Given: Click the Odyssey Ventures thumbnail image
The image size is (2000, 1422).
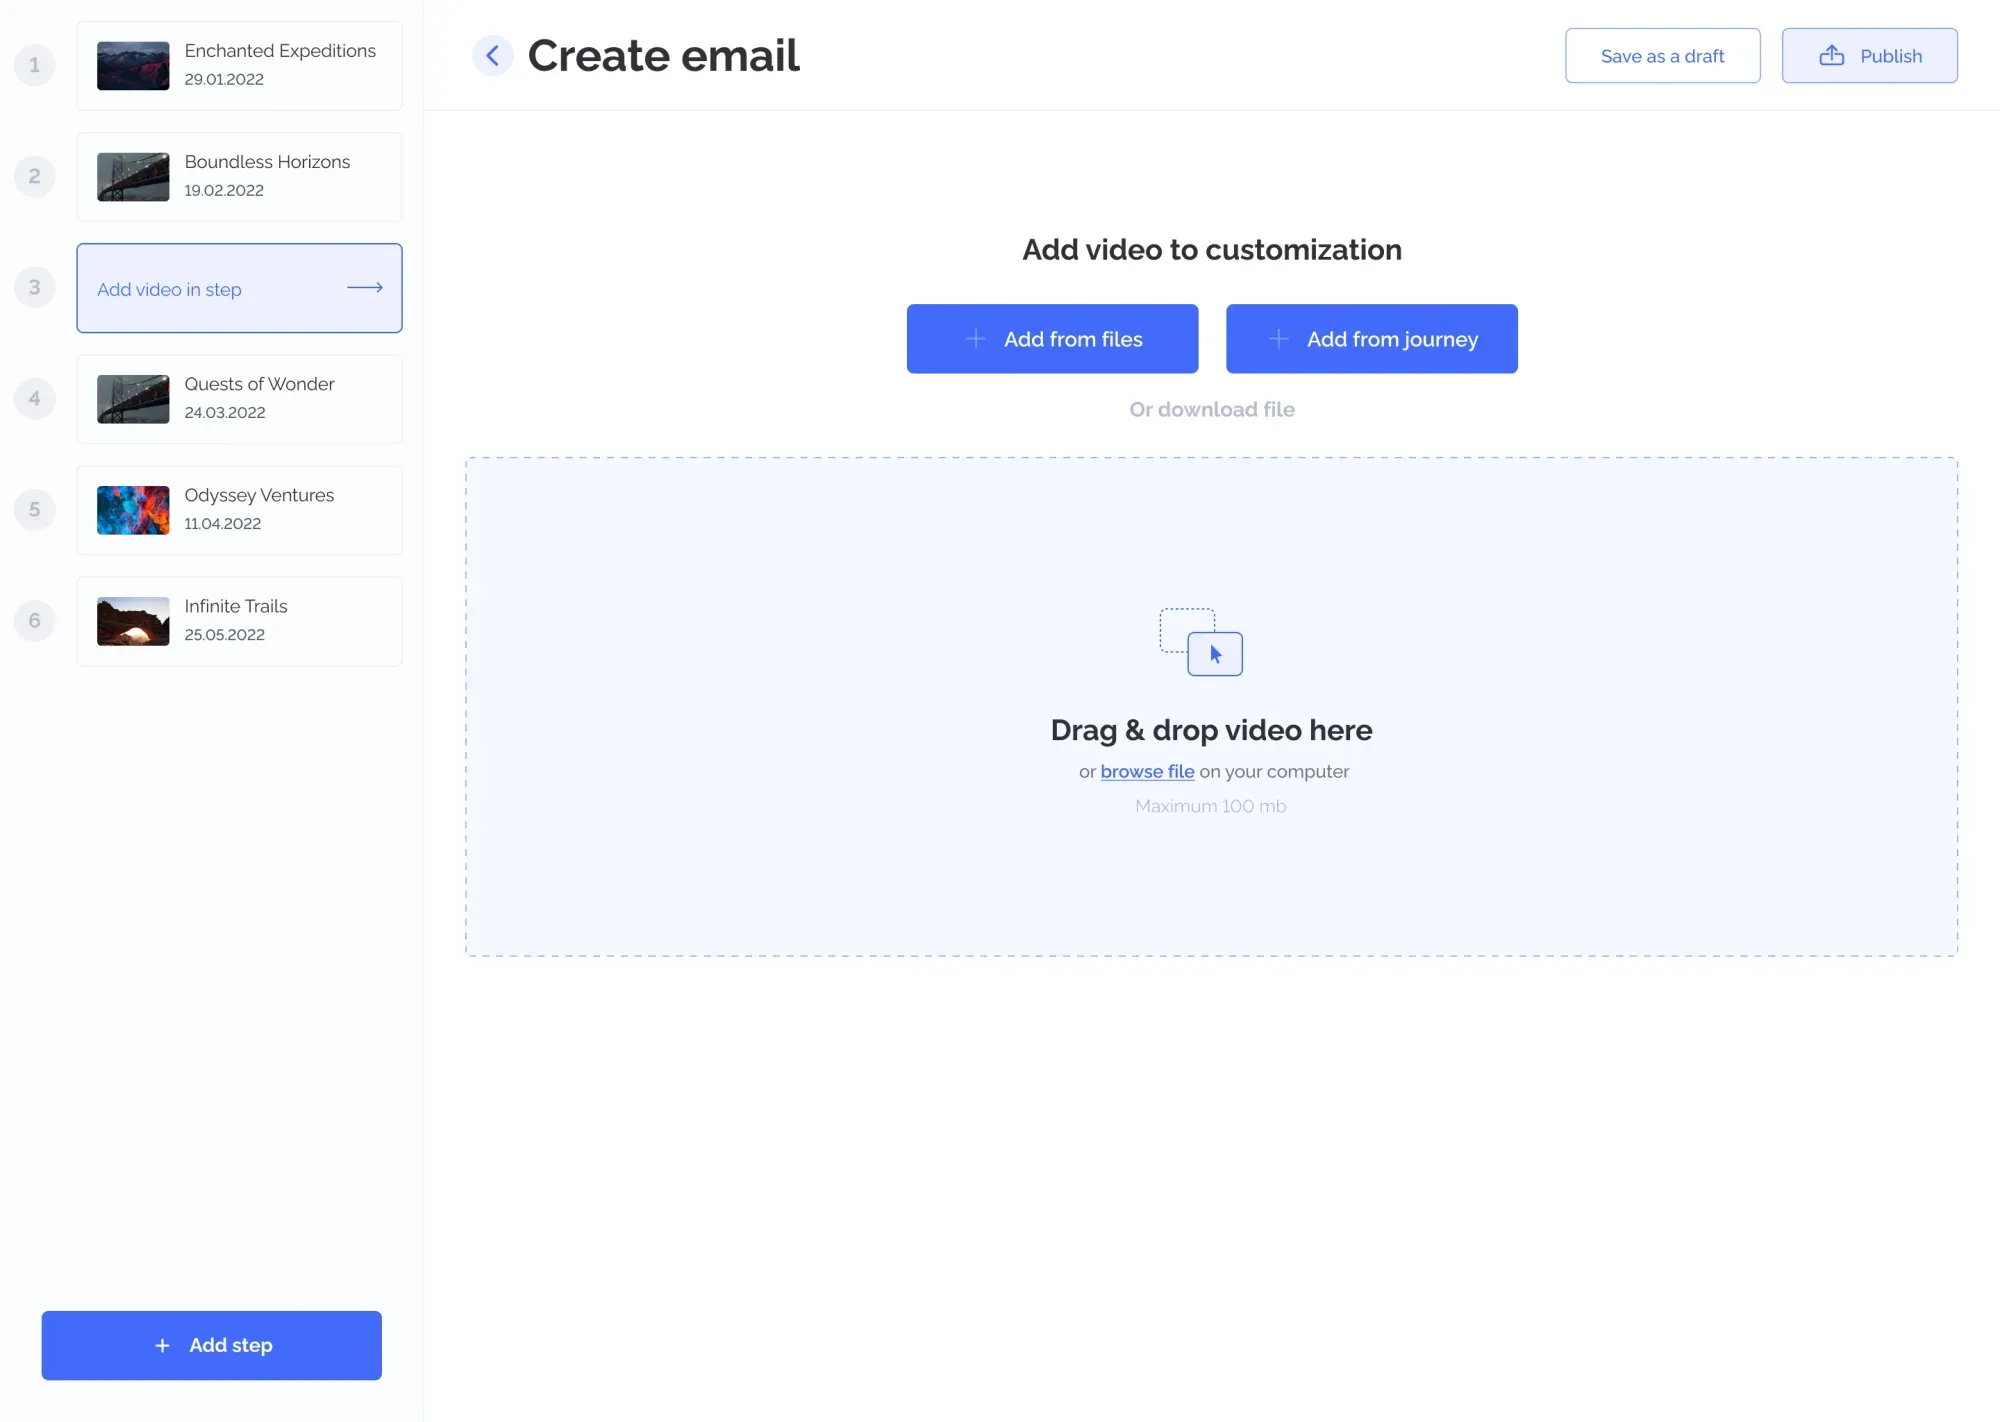Looking at the screenshot, I should point(132,509).
